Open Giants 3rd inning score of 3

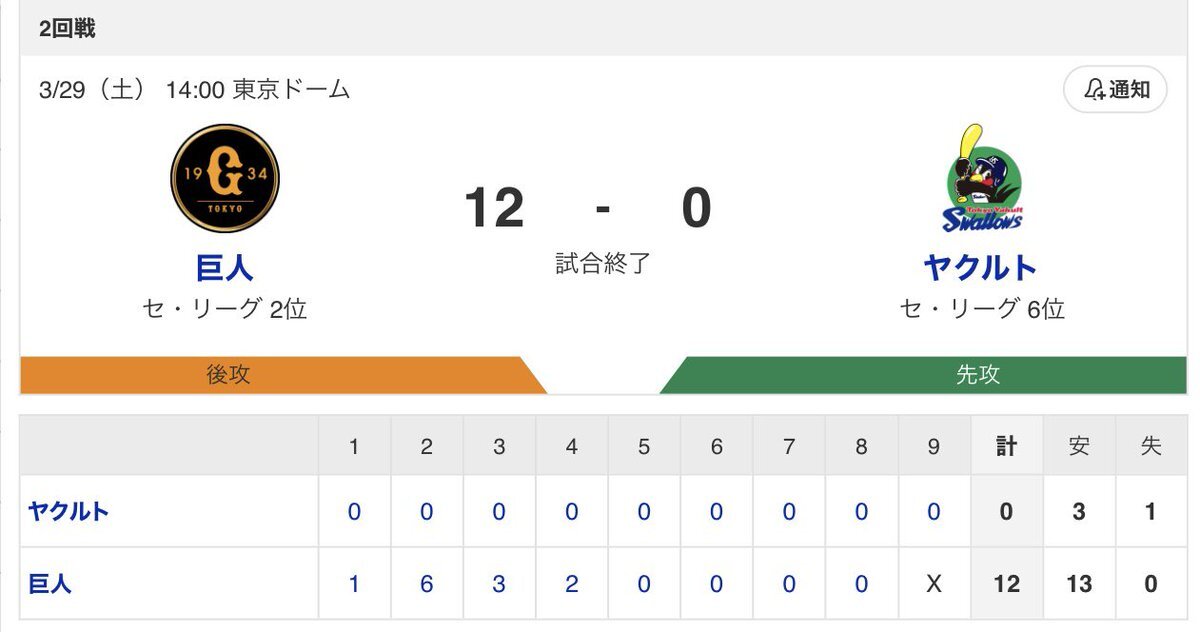point(499,583)
